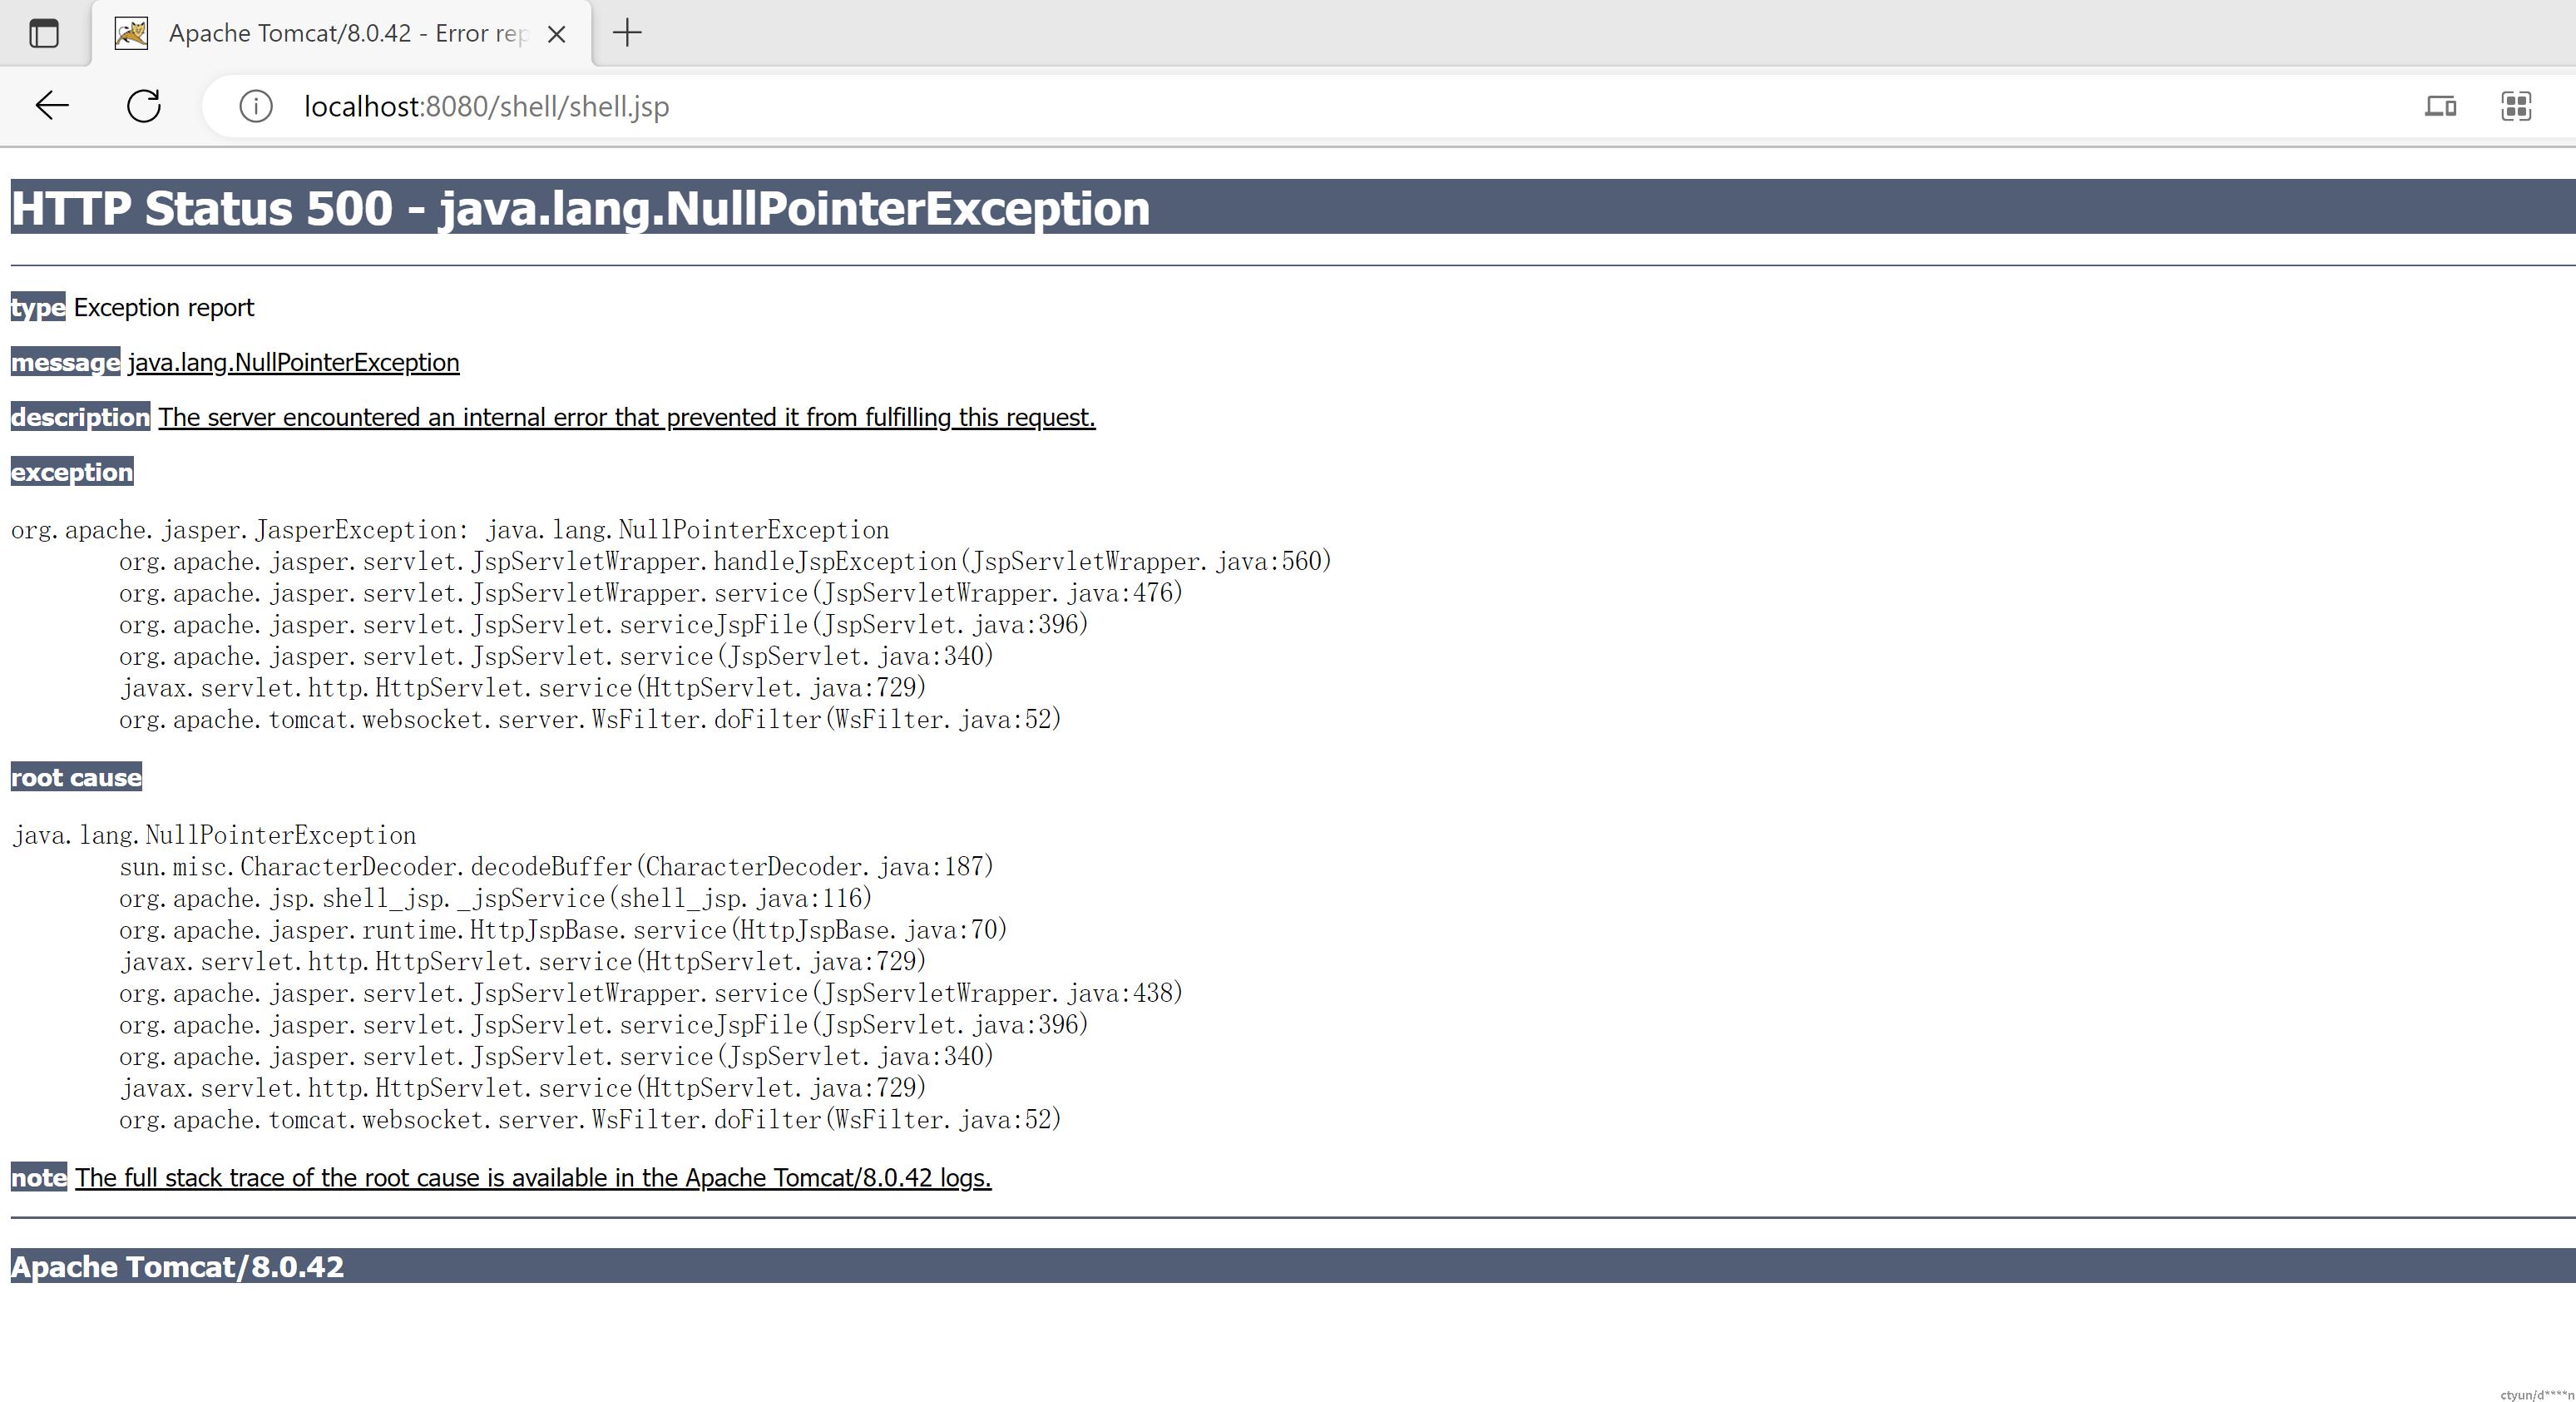Go back to the previous page
Image resolution: width=2576 pixels, height=1402 pixels.
coord(52,106)
